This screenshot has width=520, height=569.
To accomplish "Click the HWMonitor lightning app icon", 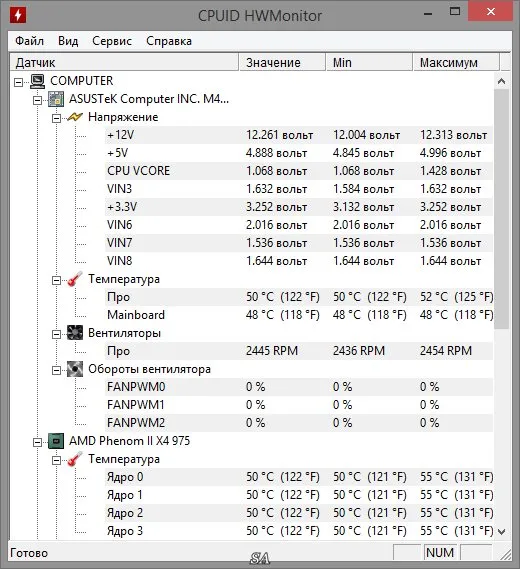I will click(x=18, y=15).
